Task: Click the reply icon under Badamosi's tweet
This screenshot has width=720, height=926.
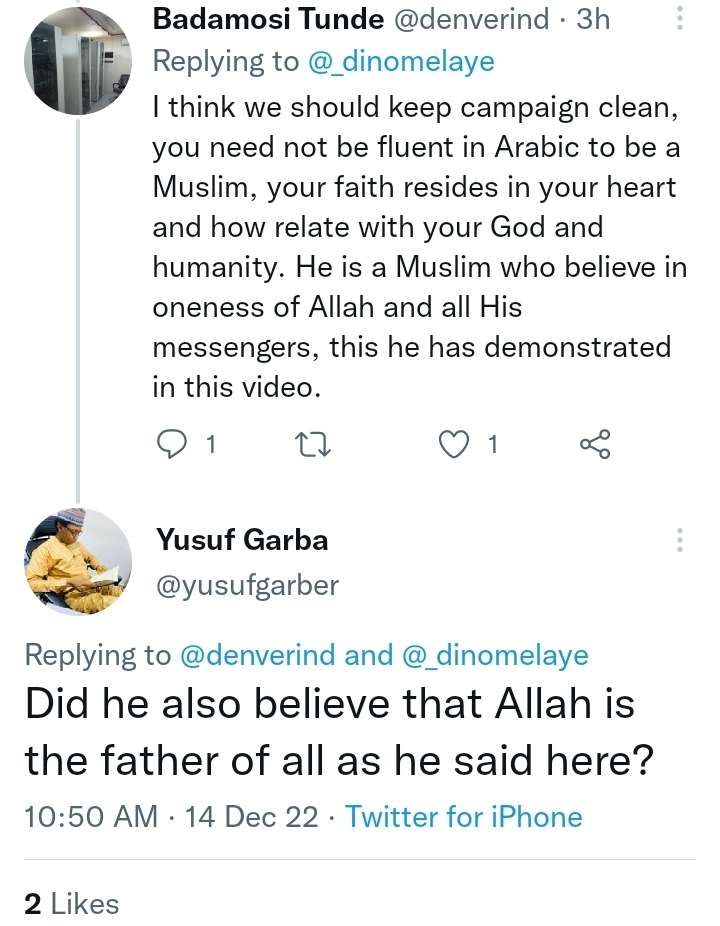Action: (x=174, y=444)
